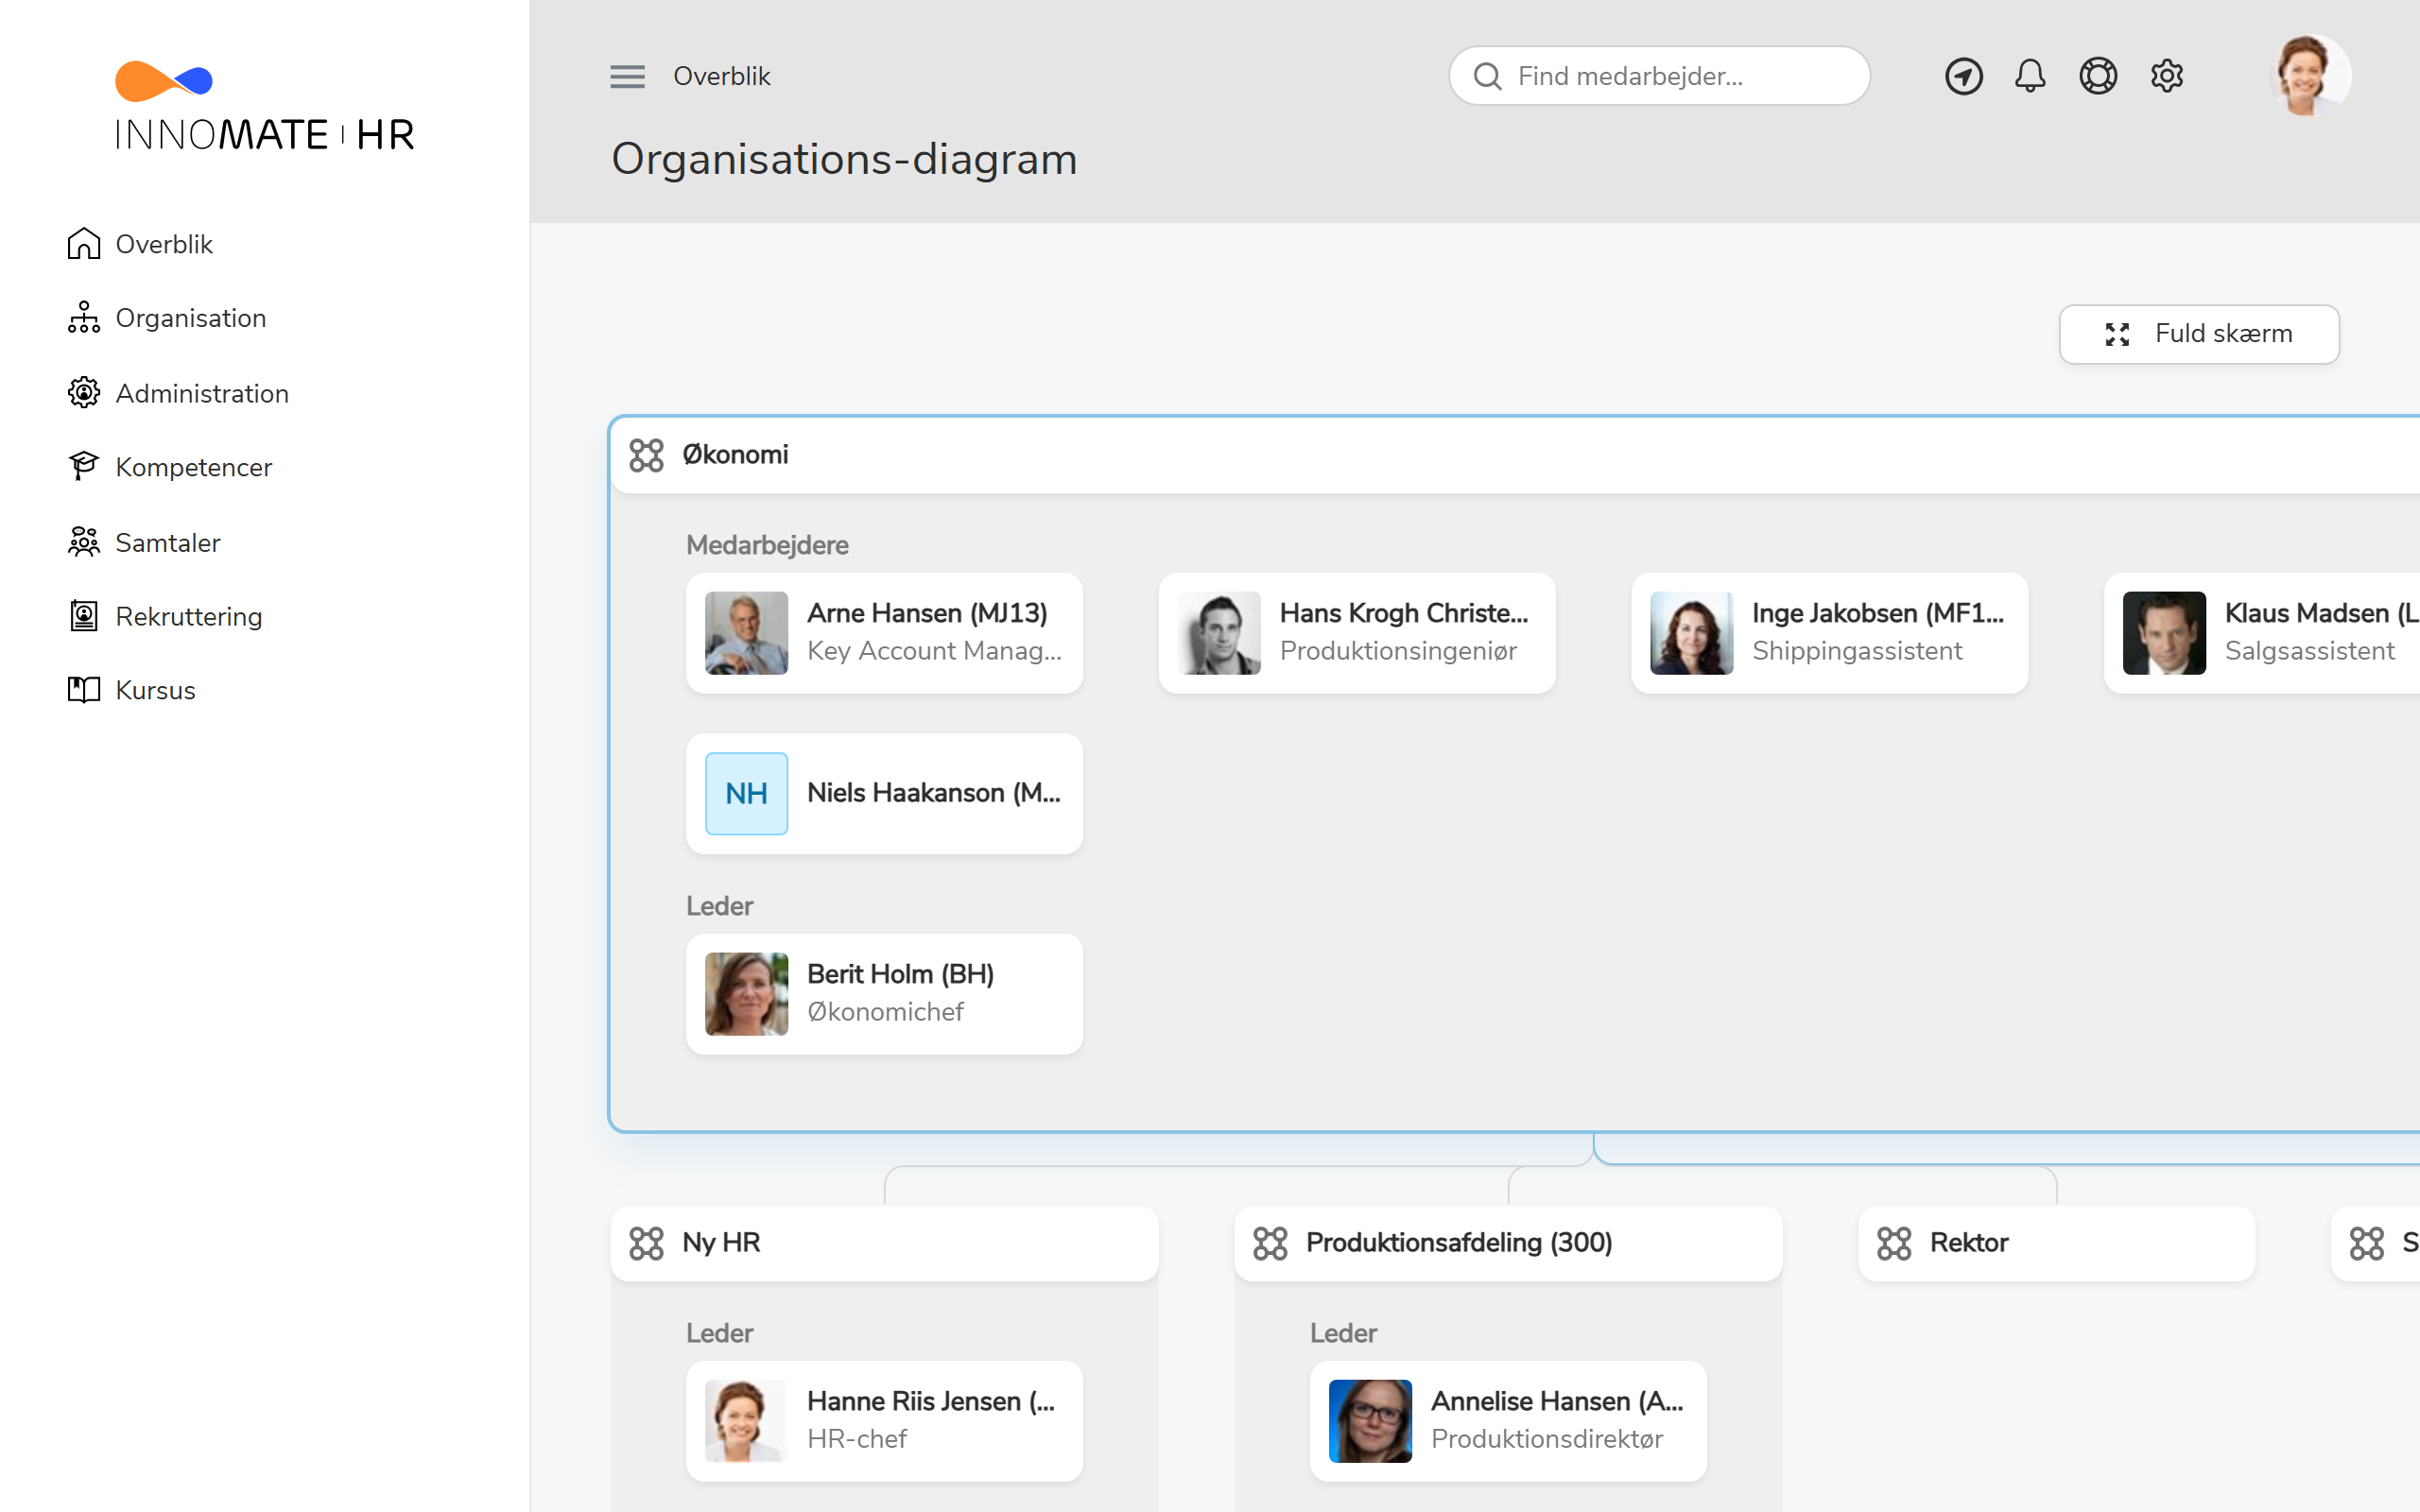Click the search magnifier icon
The height and width of the screenshot is (1512, 2420).
pyautogui.click(x=1488, y=76)
